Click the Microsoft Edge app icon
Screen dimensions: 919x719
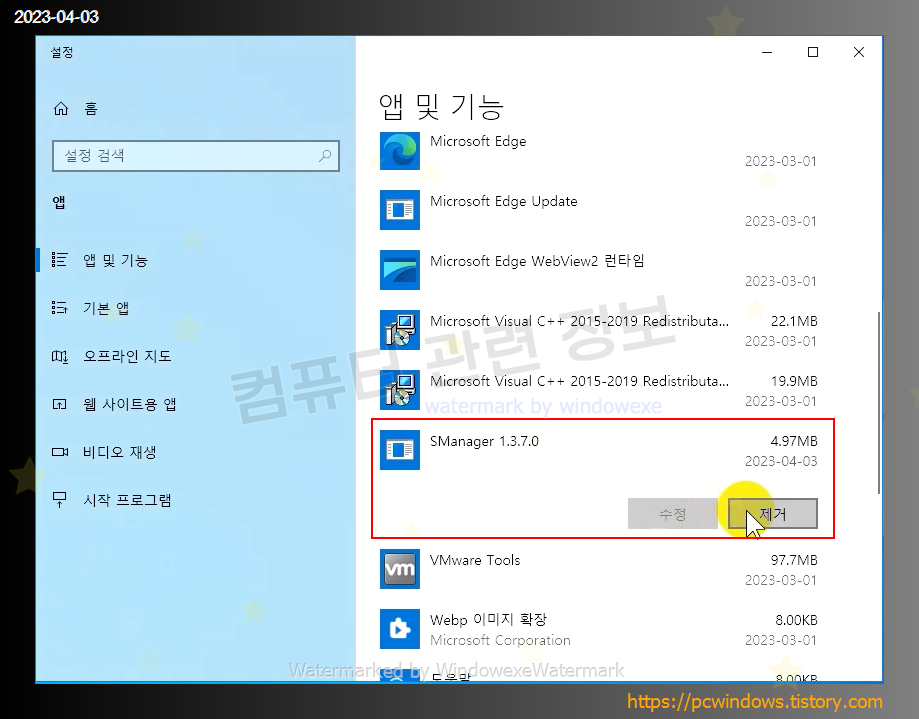pyautogui.click(x=400, y=151)
